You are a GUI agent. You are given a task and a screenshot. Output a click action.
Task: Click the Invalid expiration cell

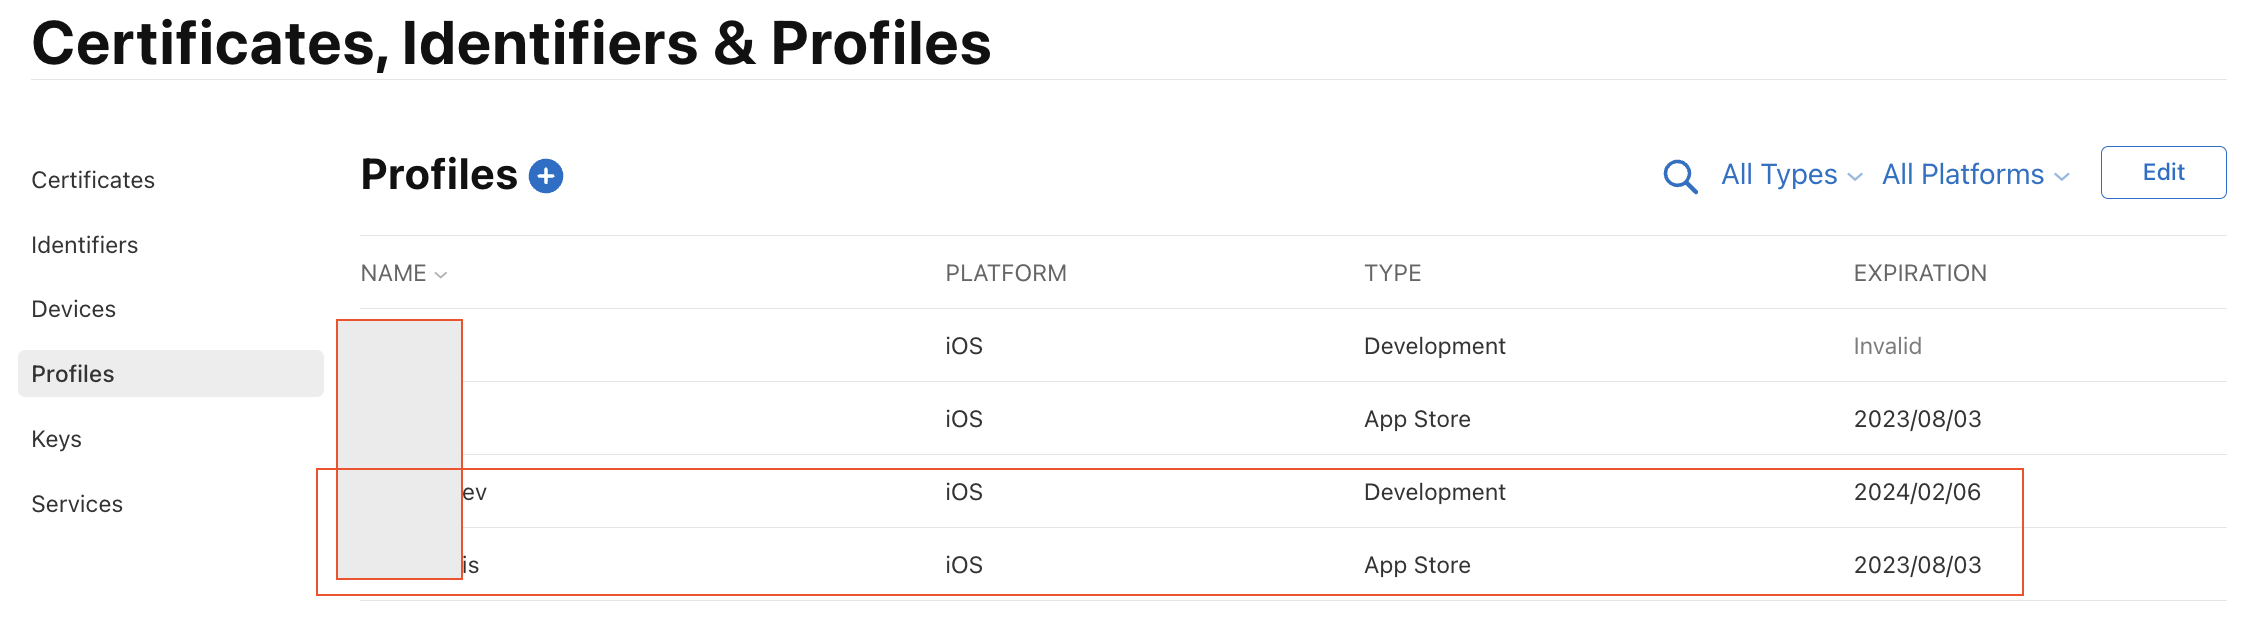click(1887, 346)
